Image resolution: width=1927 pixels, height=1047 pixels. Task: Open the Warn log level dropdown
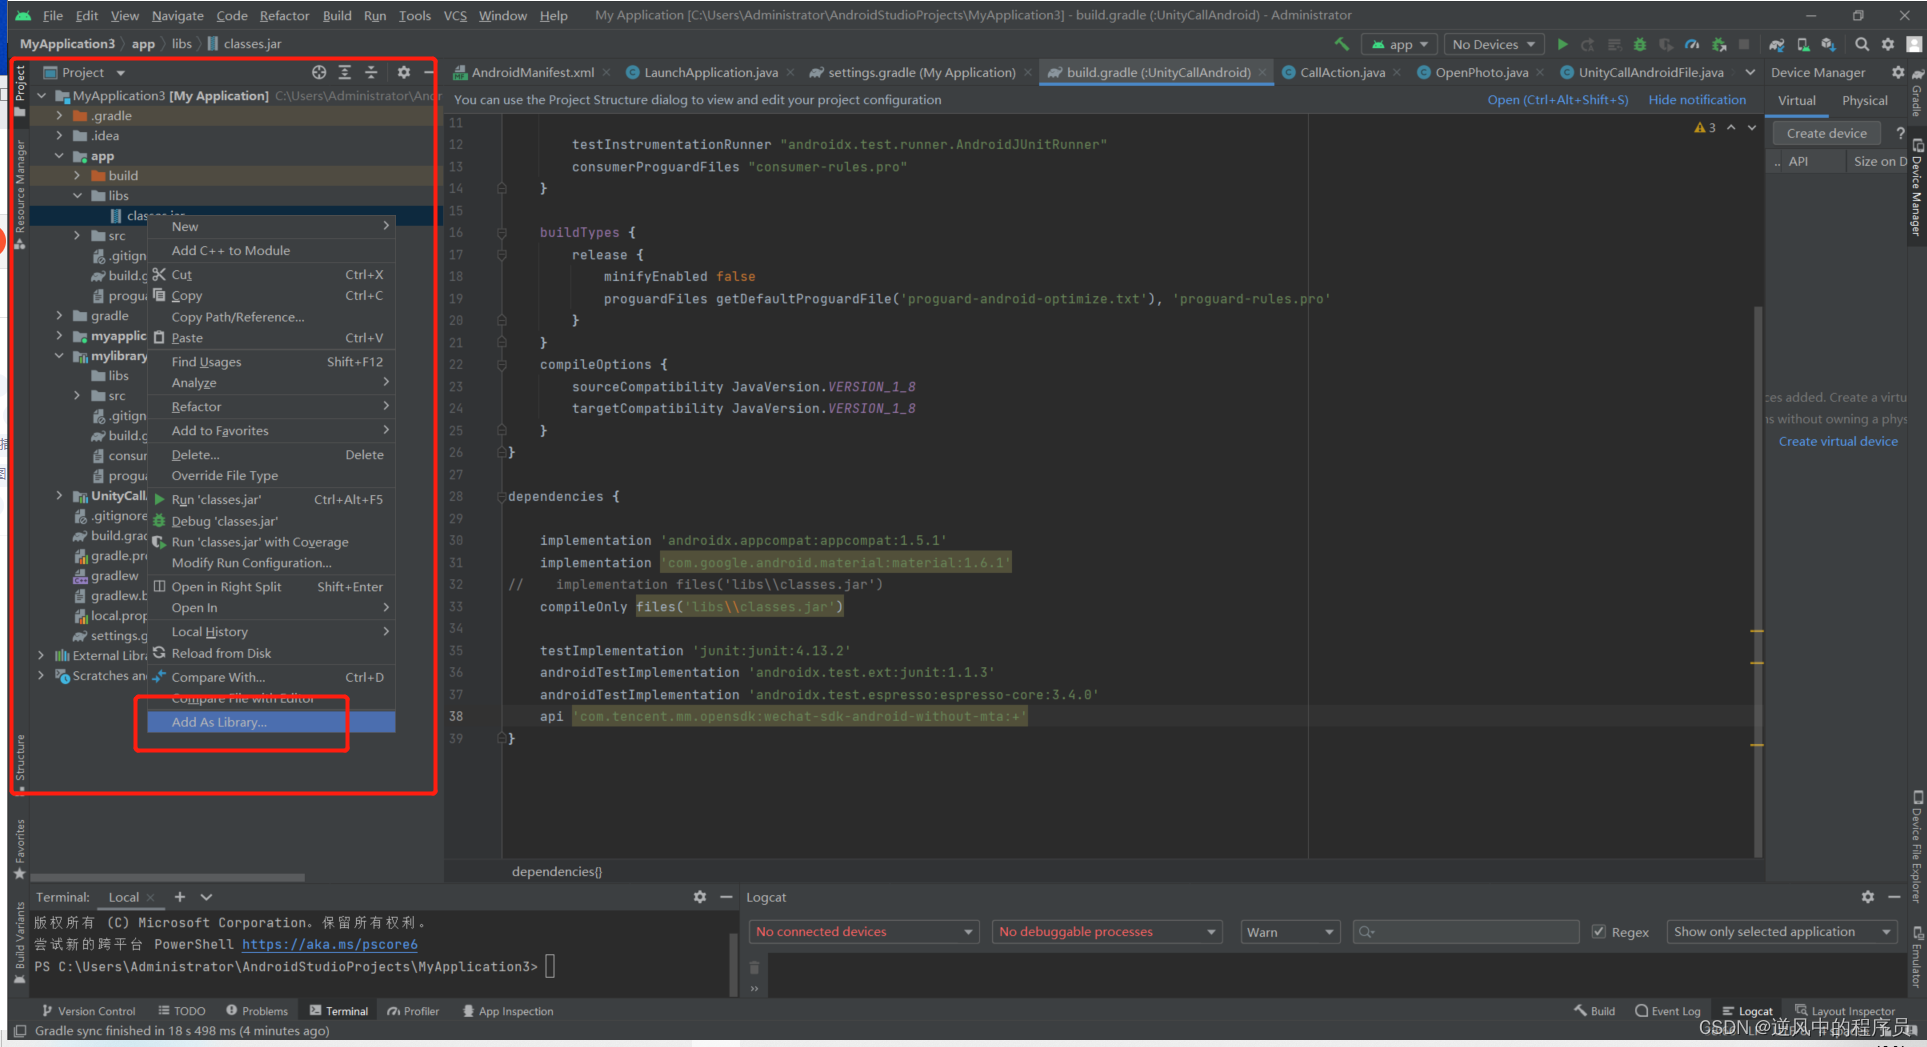tap(1290, 932)
